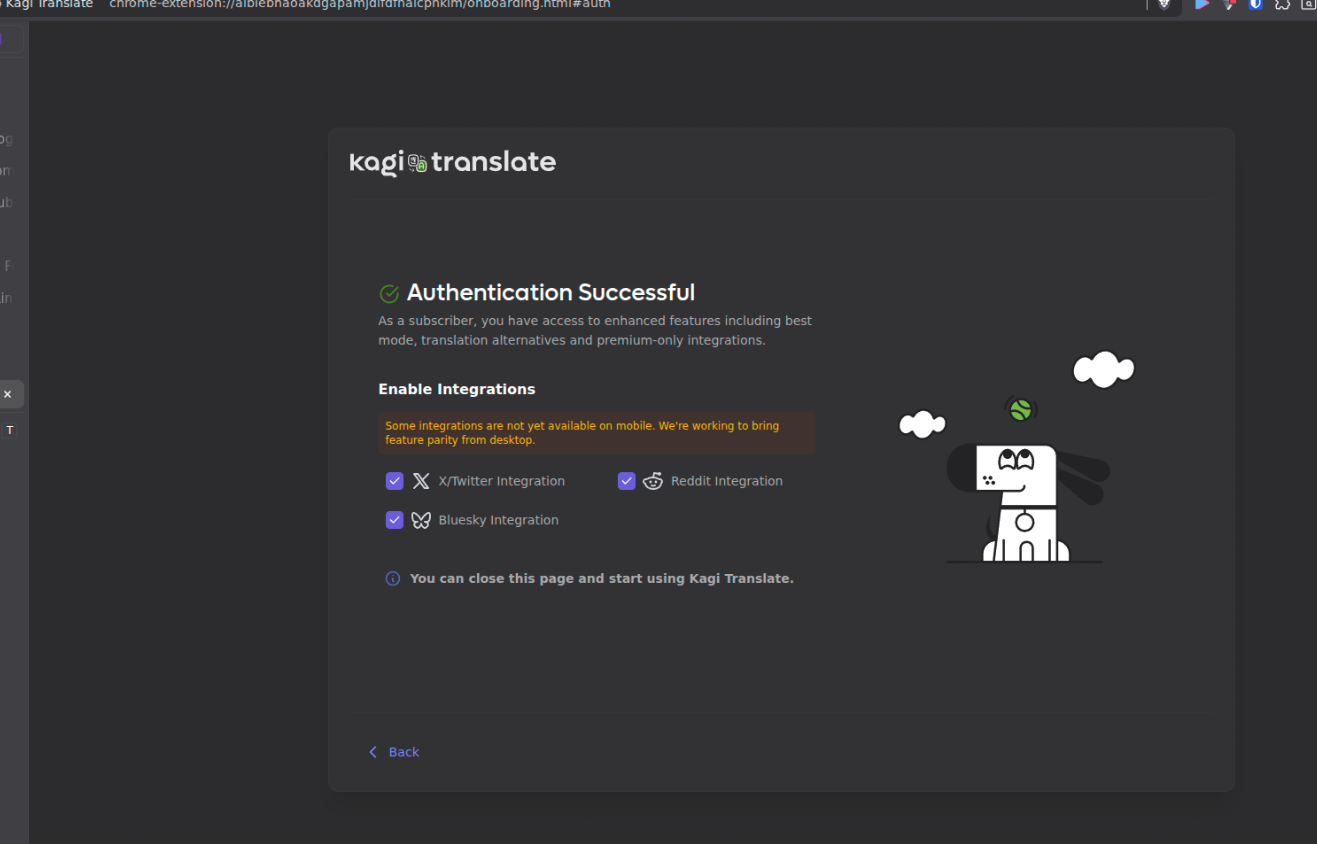Click the Authentication Successful heading
This screenshot has height=844, width=1317.
click(551, 293)
